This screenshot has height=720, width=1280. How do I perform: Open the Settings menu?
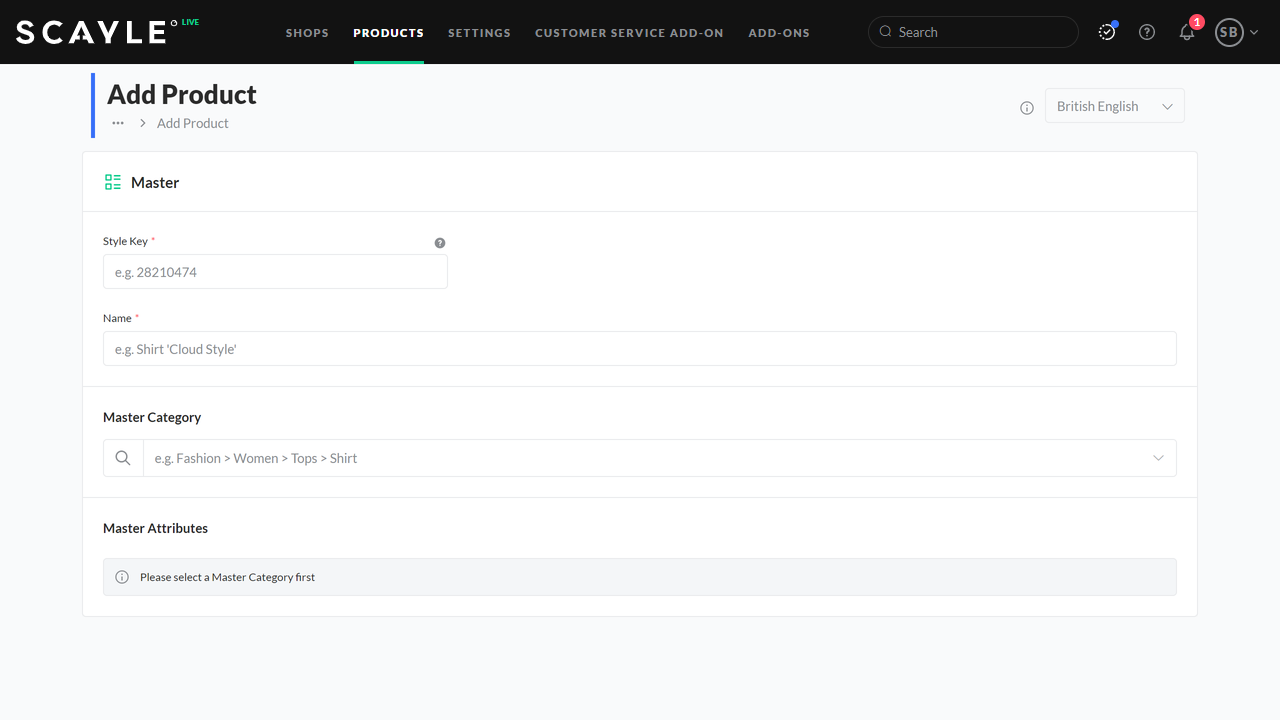pyautogui.click(x=479, y=33)
